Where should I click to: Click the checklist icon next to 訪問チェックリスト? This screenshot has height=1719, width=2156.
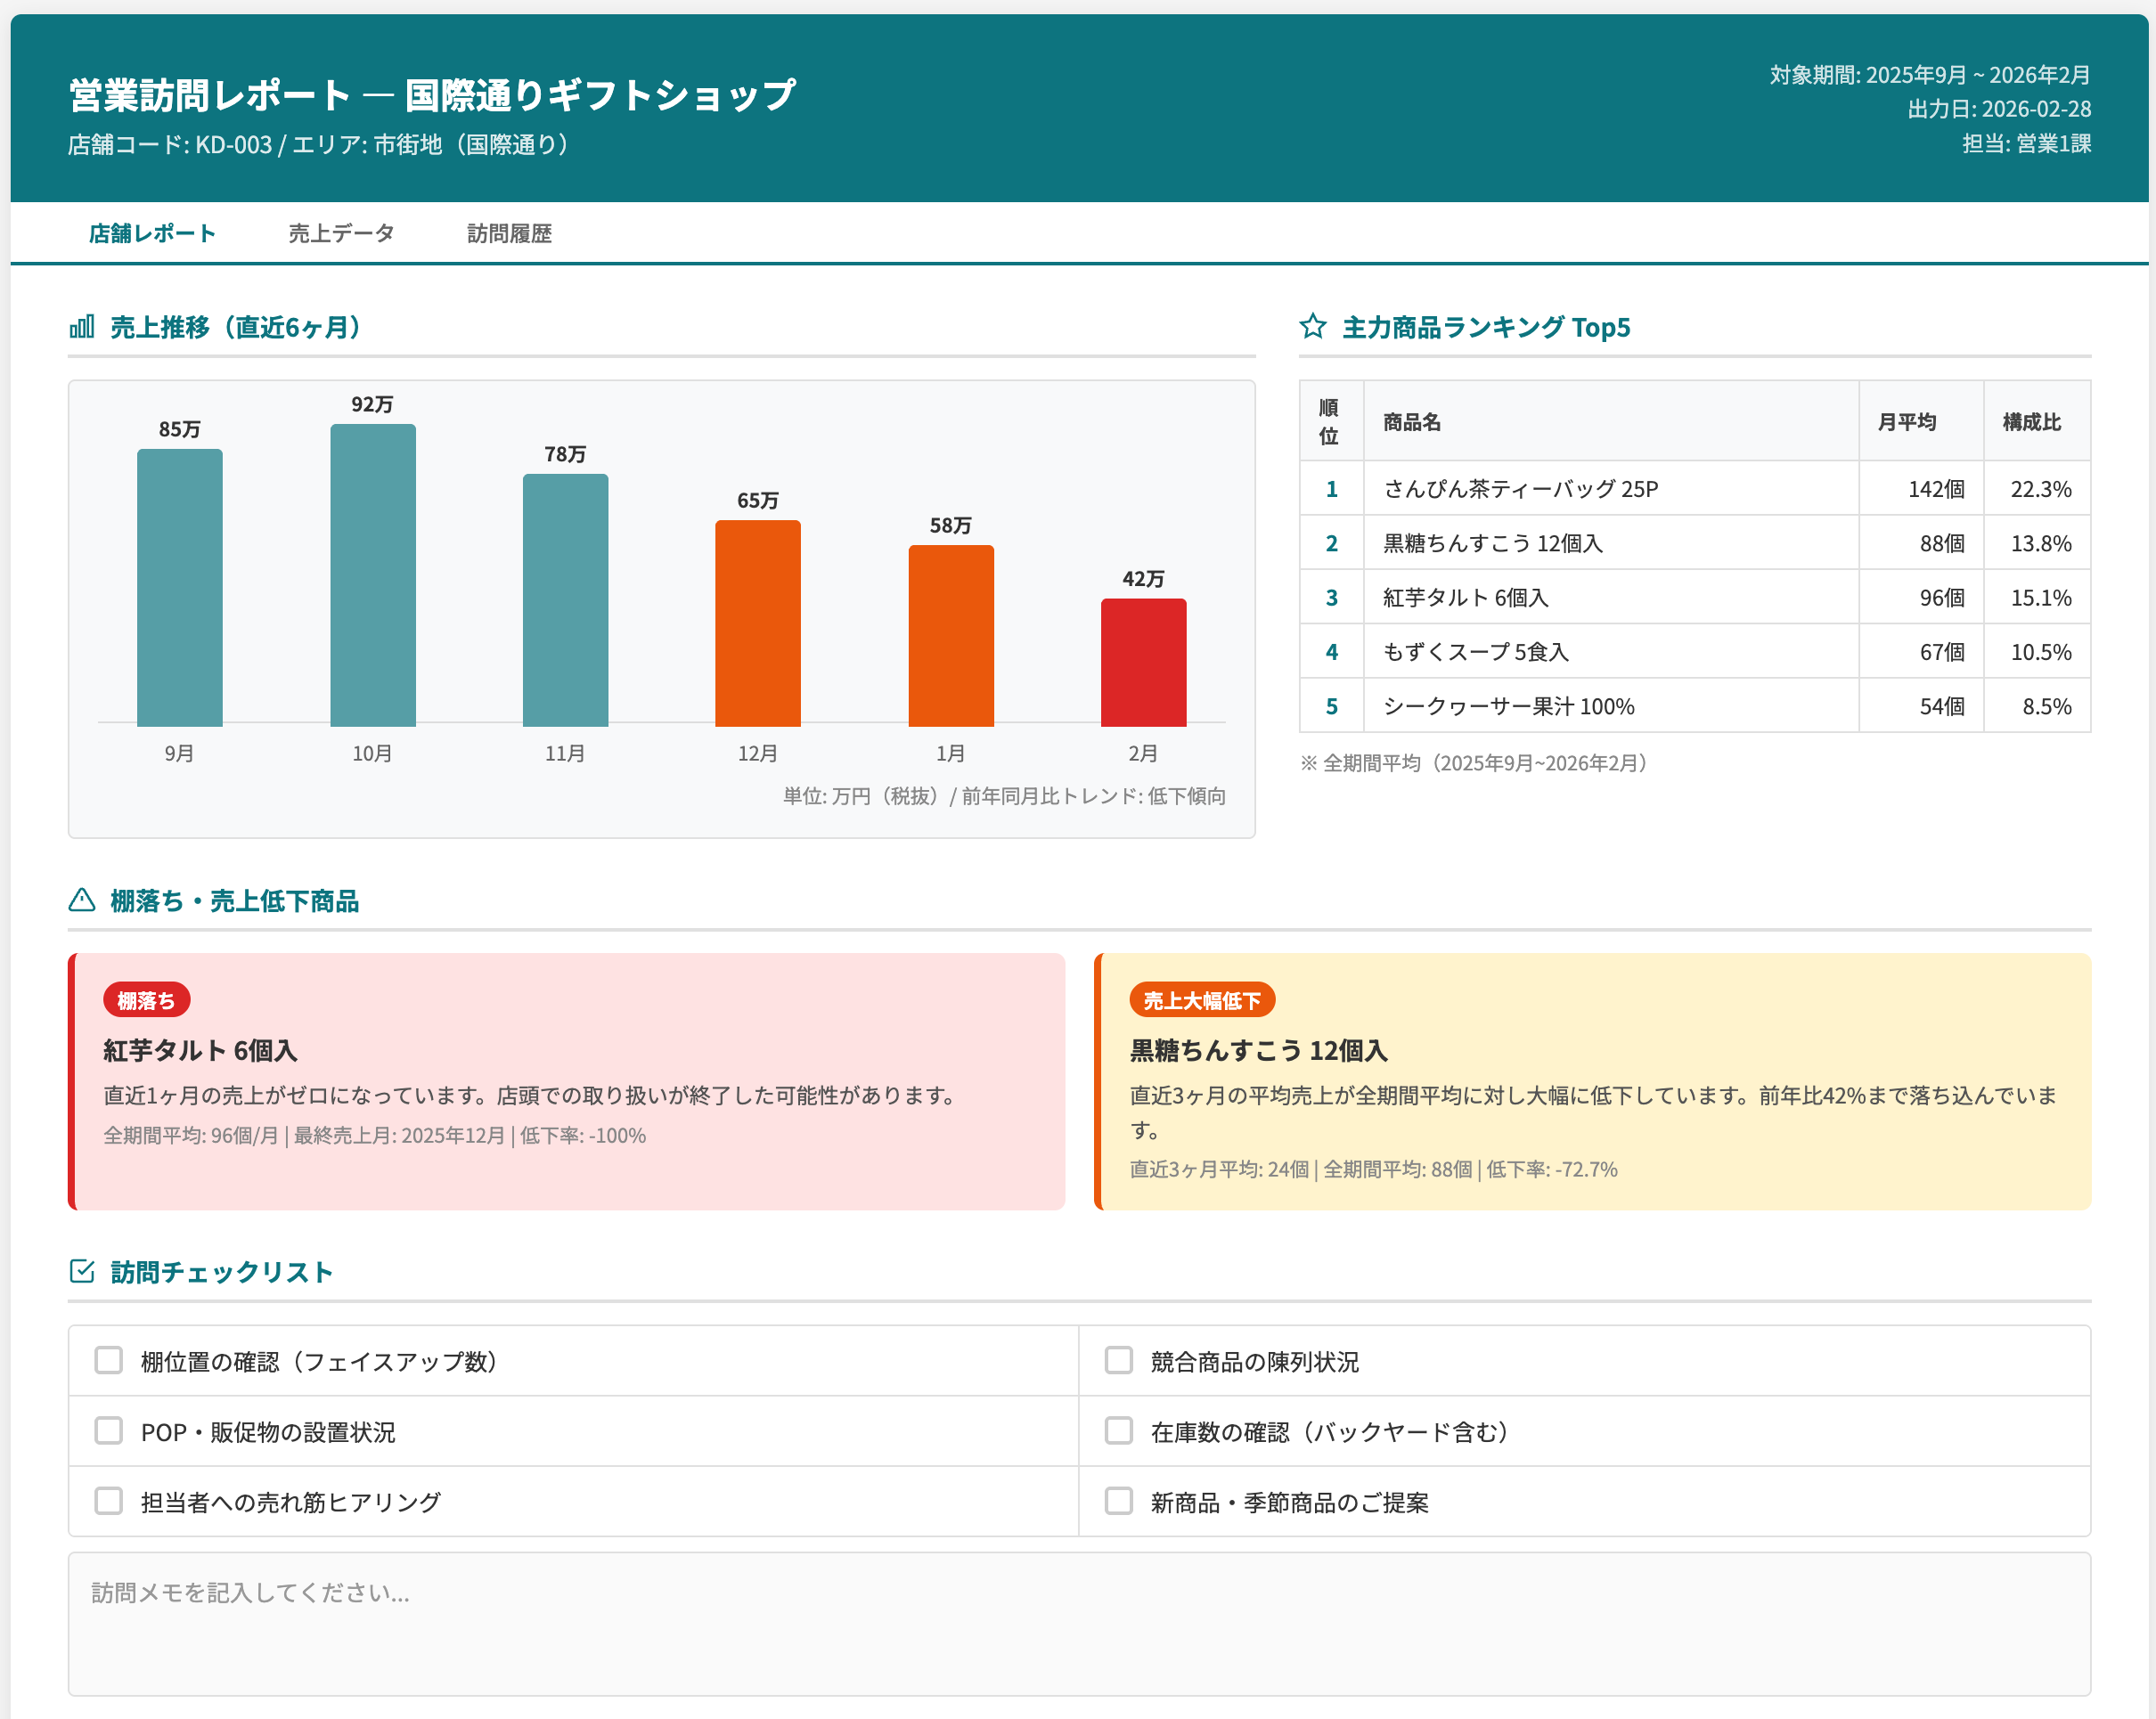pyautogui.click(x=81, y=1272)
